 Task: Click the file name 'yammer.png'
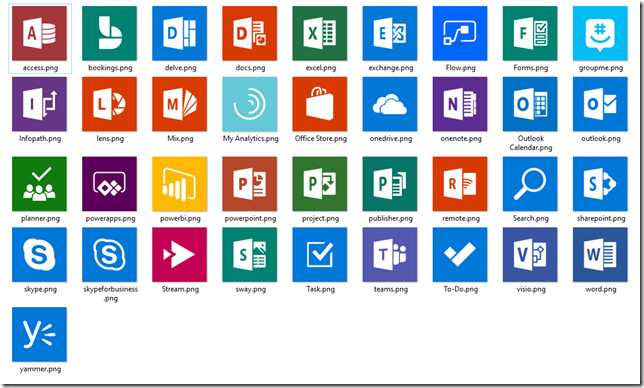click(40, 369)
